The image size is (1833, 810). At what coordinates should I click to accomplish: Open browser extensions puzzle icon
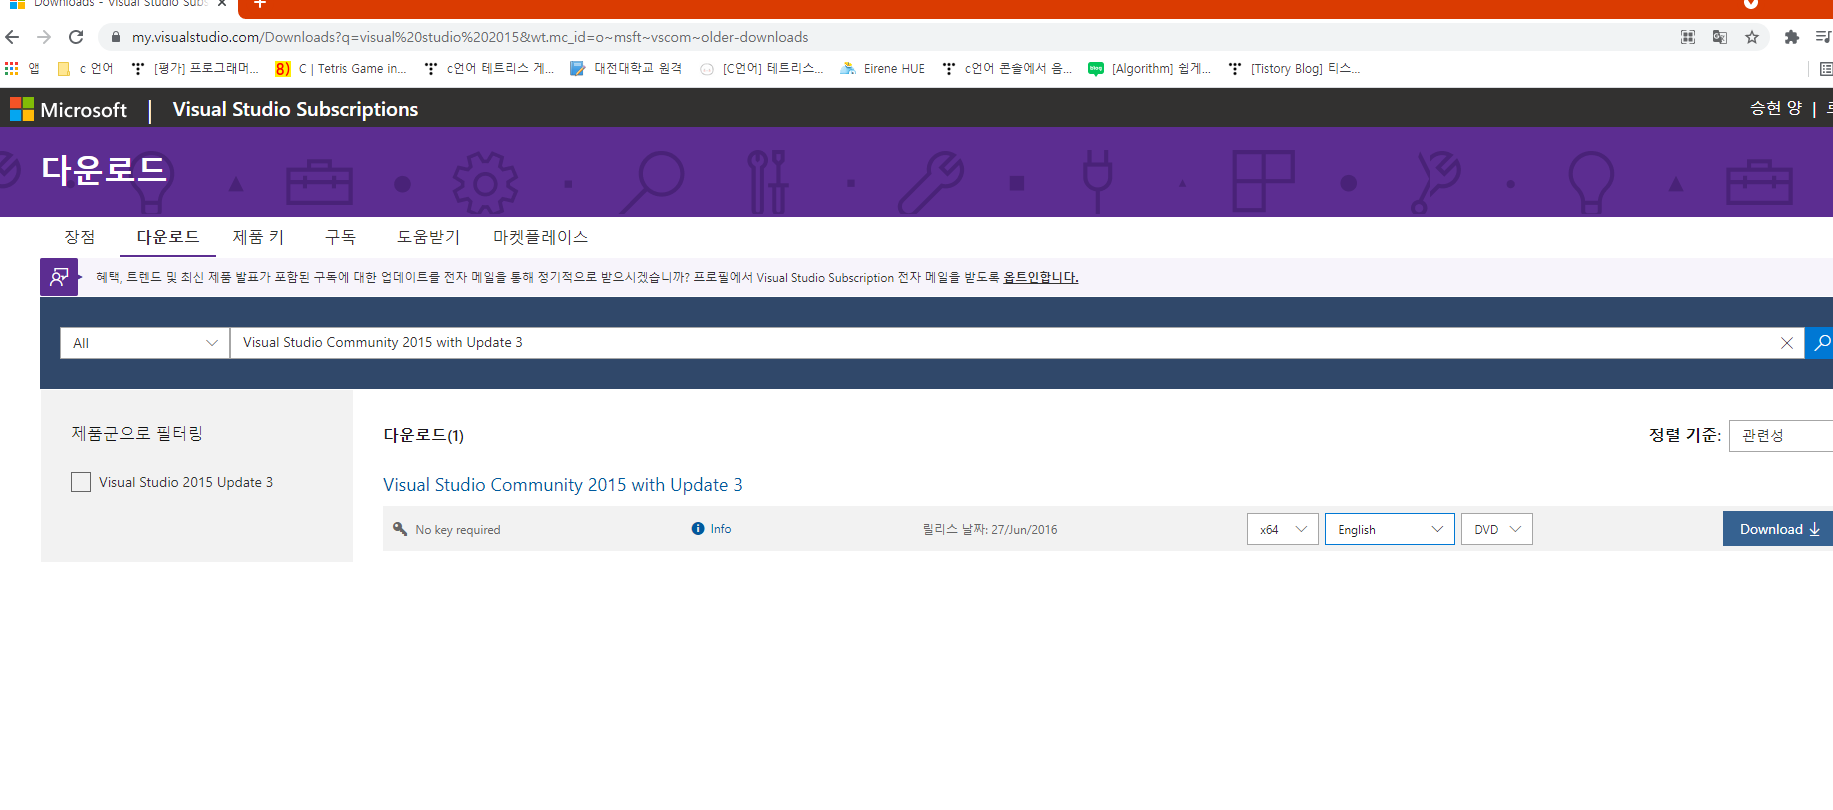(x=1792, y=37)
